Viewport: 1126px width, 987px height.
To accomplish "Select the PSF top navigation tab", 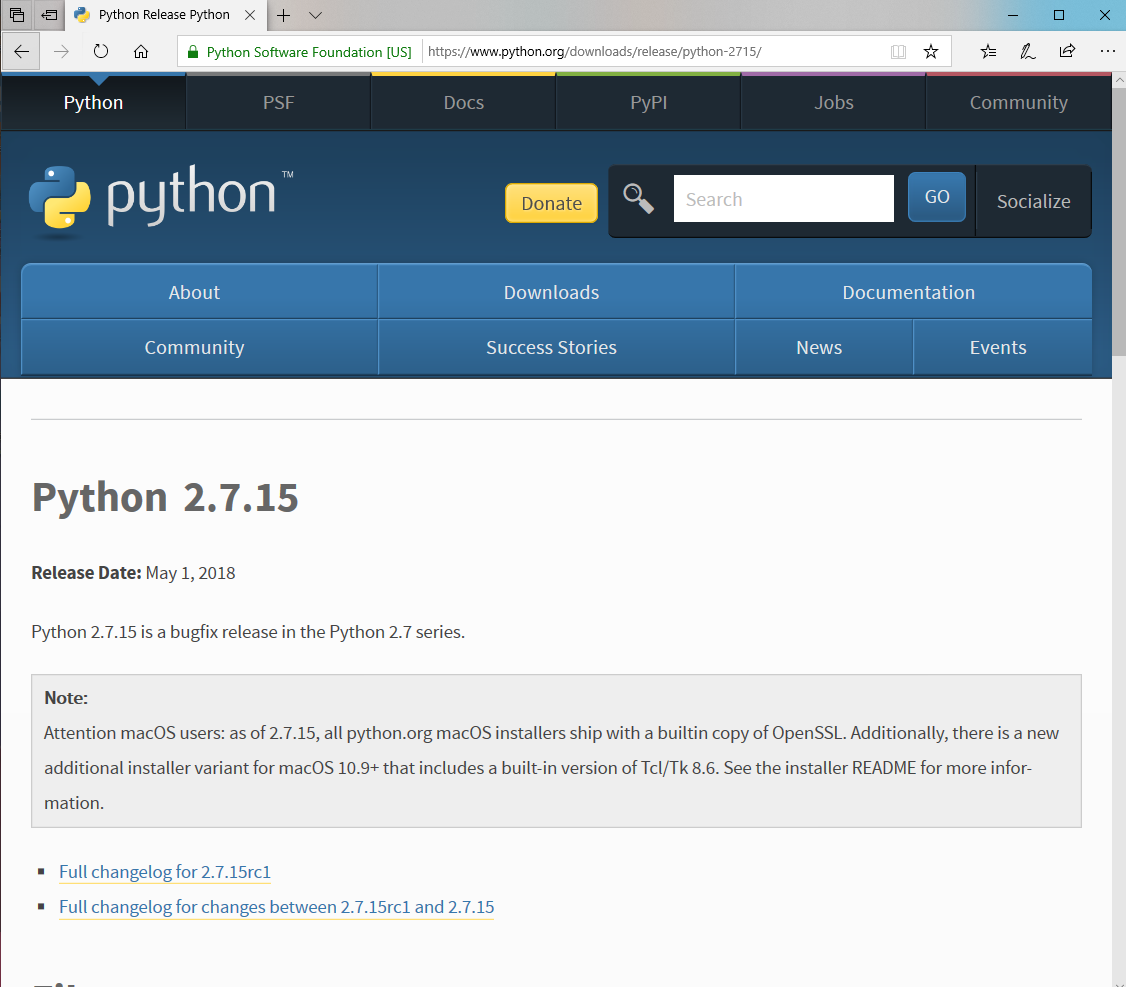I will click(279, 103).
